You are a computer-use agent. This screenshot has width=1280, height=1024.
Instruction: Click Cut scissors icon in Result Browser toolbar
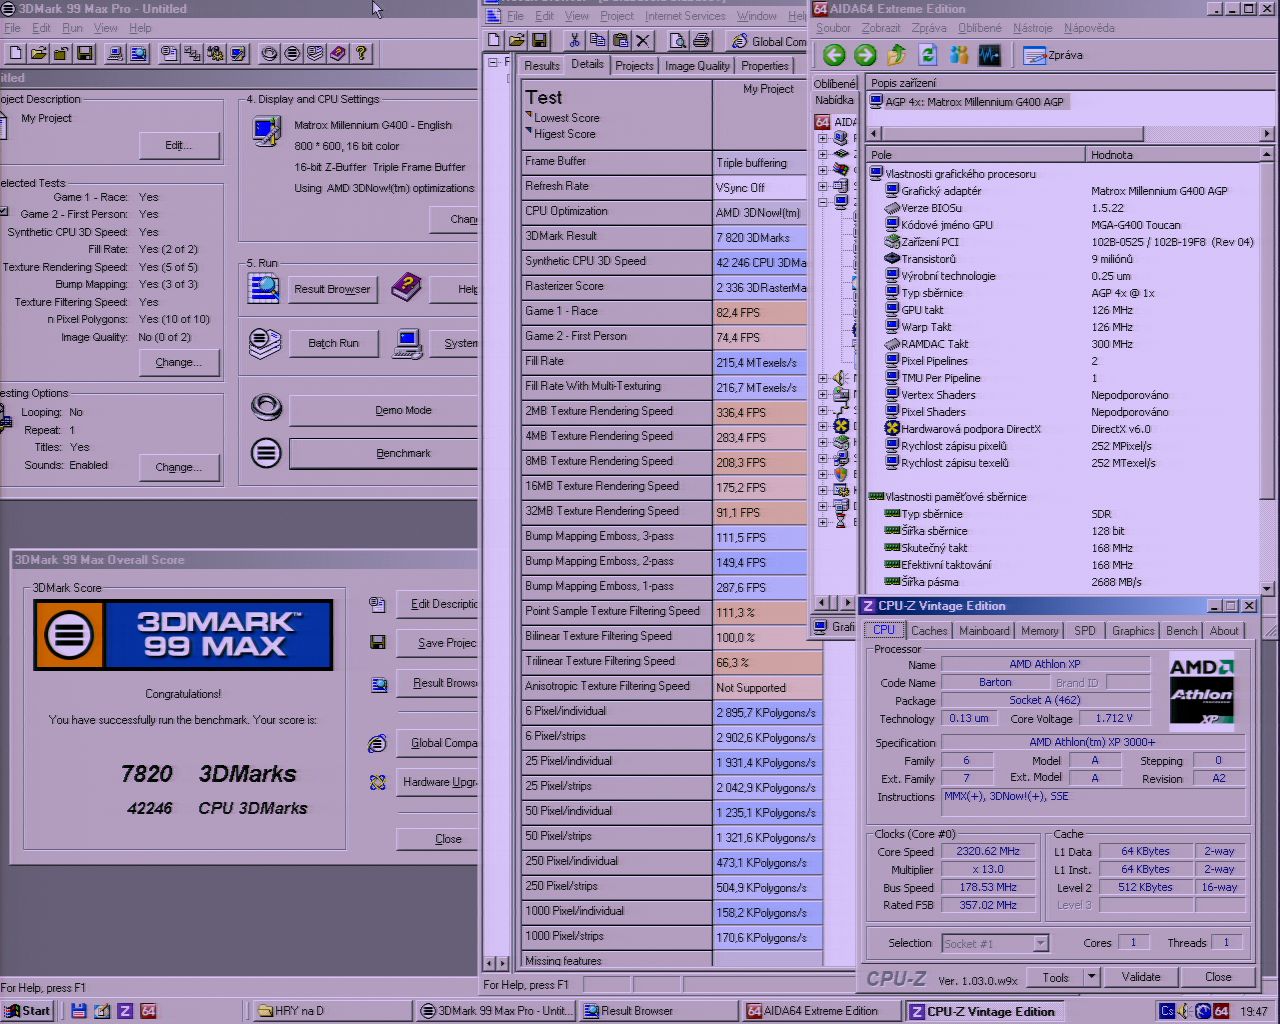click(x=574, y=40)
